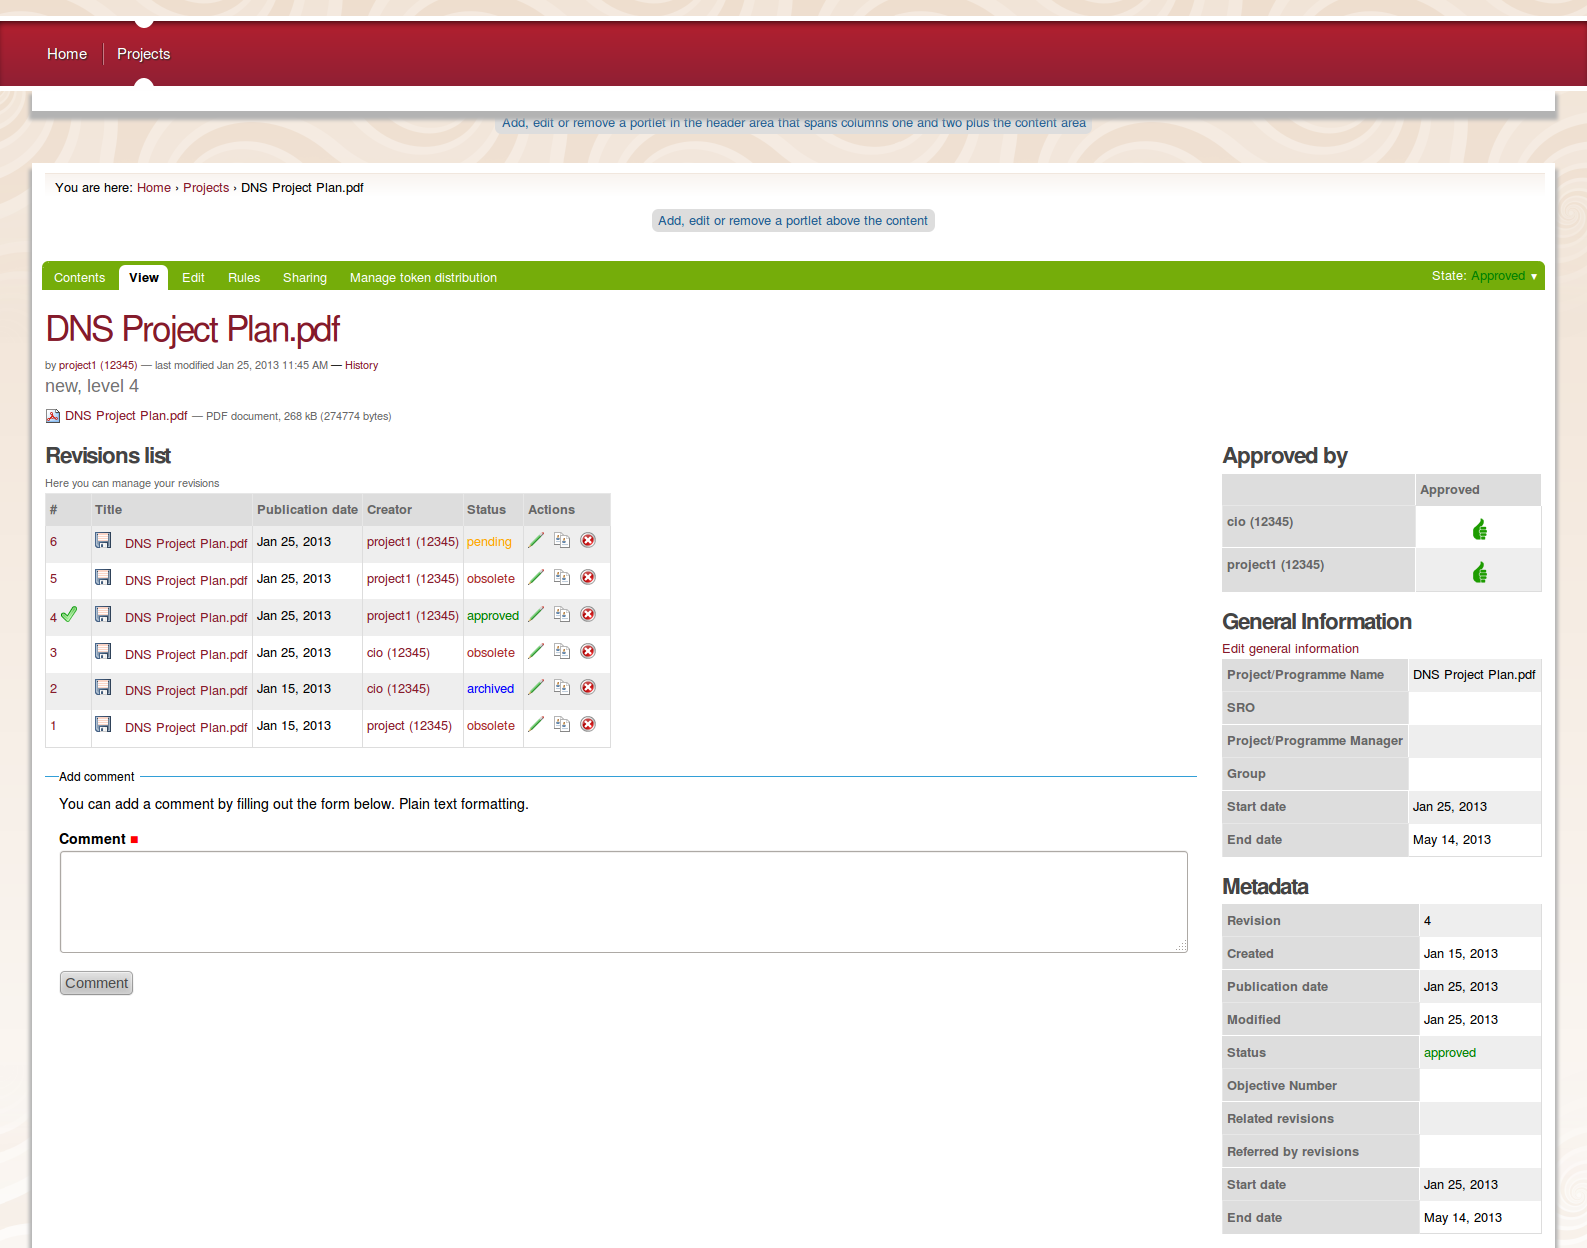
Task: Delete revision 6 with the red X icon
Action: 588,540
